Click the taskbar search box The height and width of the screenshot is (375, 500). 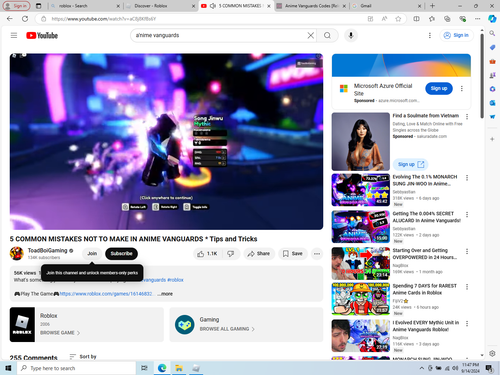pyautogui.click(x=76, y=368)
